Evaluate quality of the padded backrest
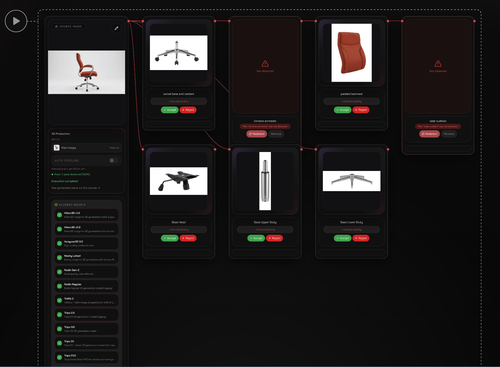Screen dimensions: 500x367 pyautogui.click(x=352, y=101)
